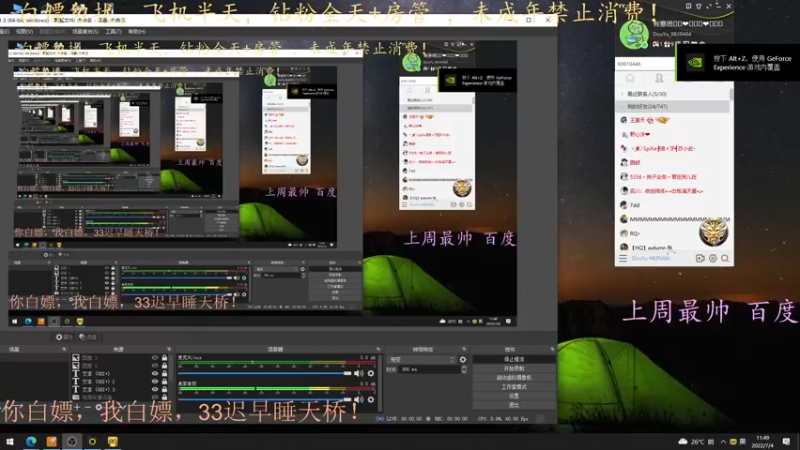Pop out the scene transitions dock
Screen dimensions: 800x450
click(464, 349)
